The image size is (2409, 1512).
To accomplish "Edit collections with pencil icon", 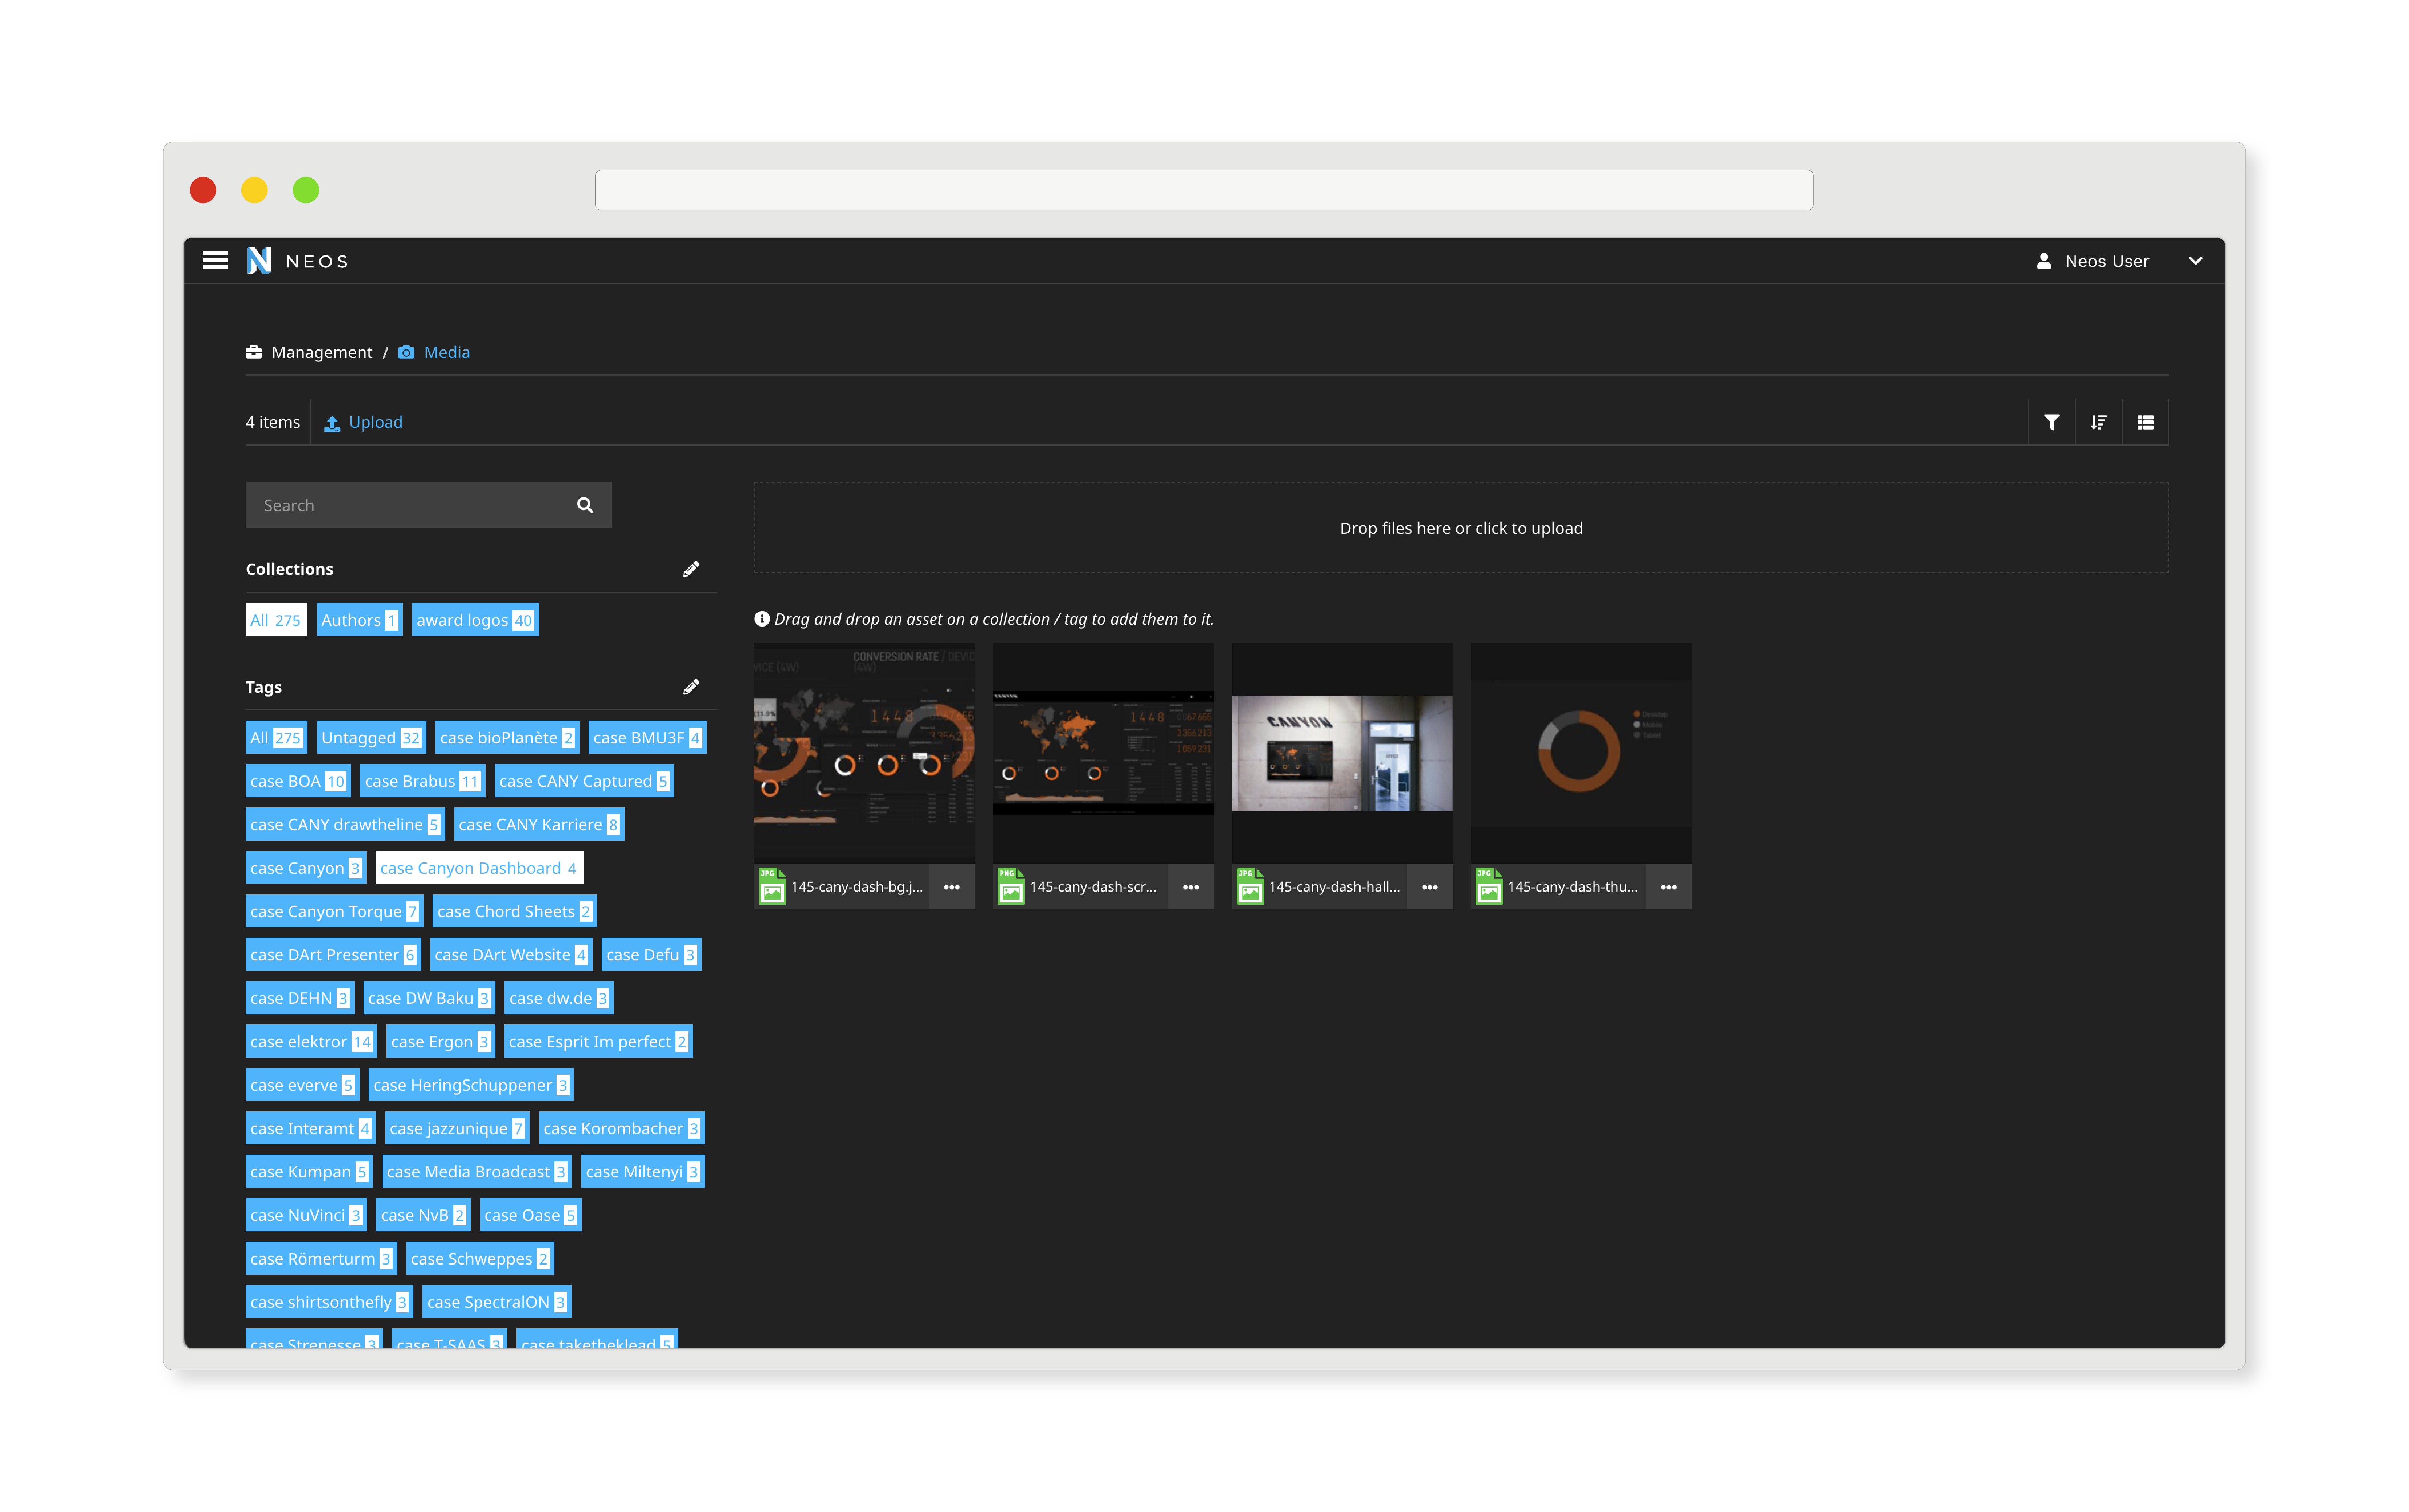I will [691, 569].
